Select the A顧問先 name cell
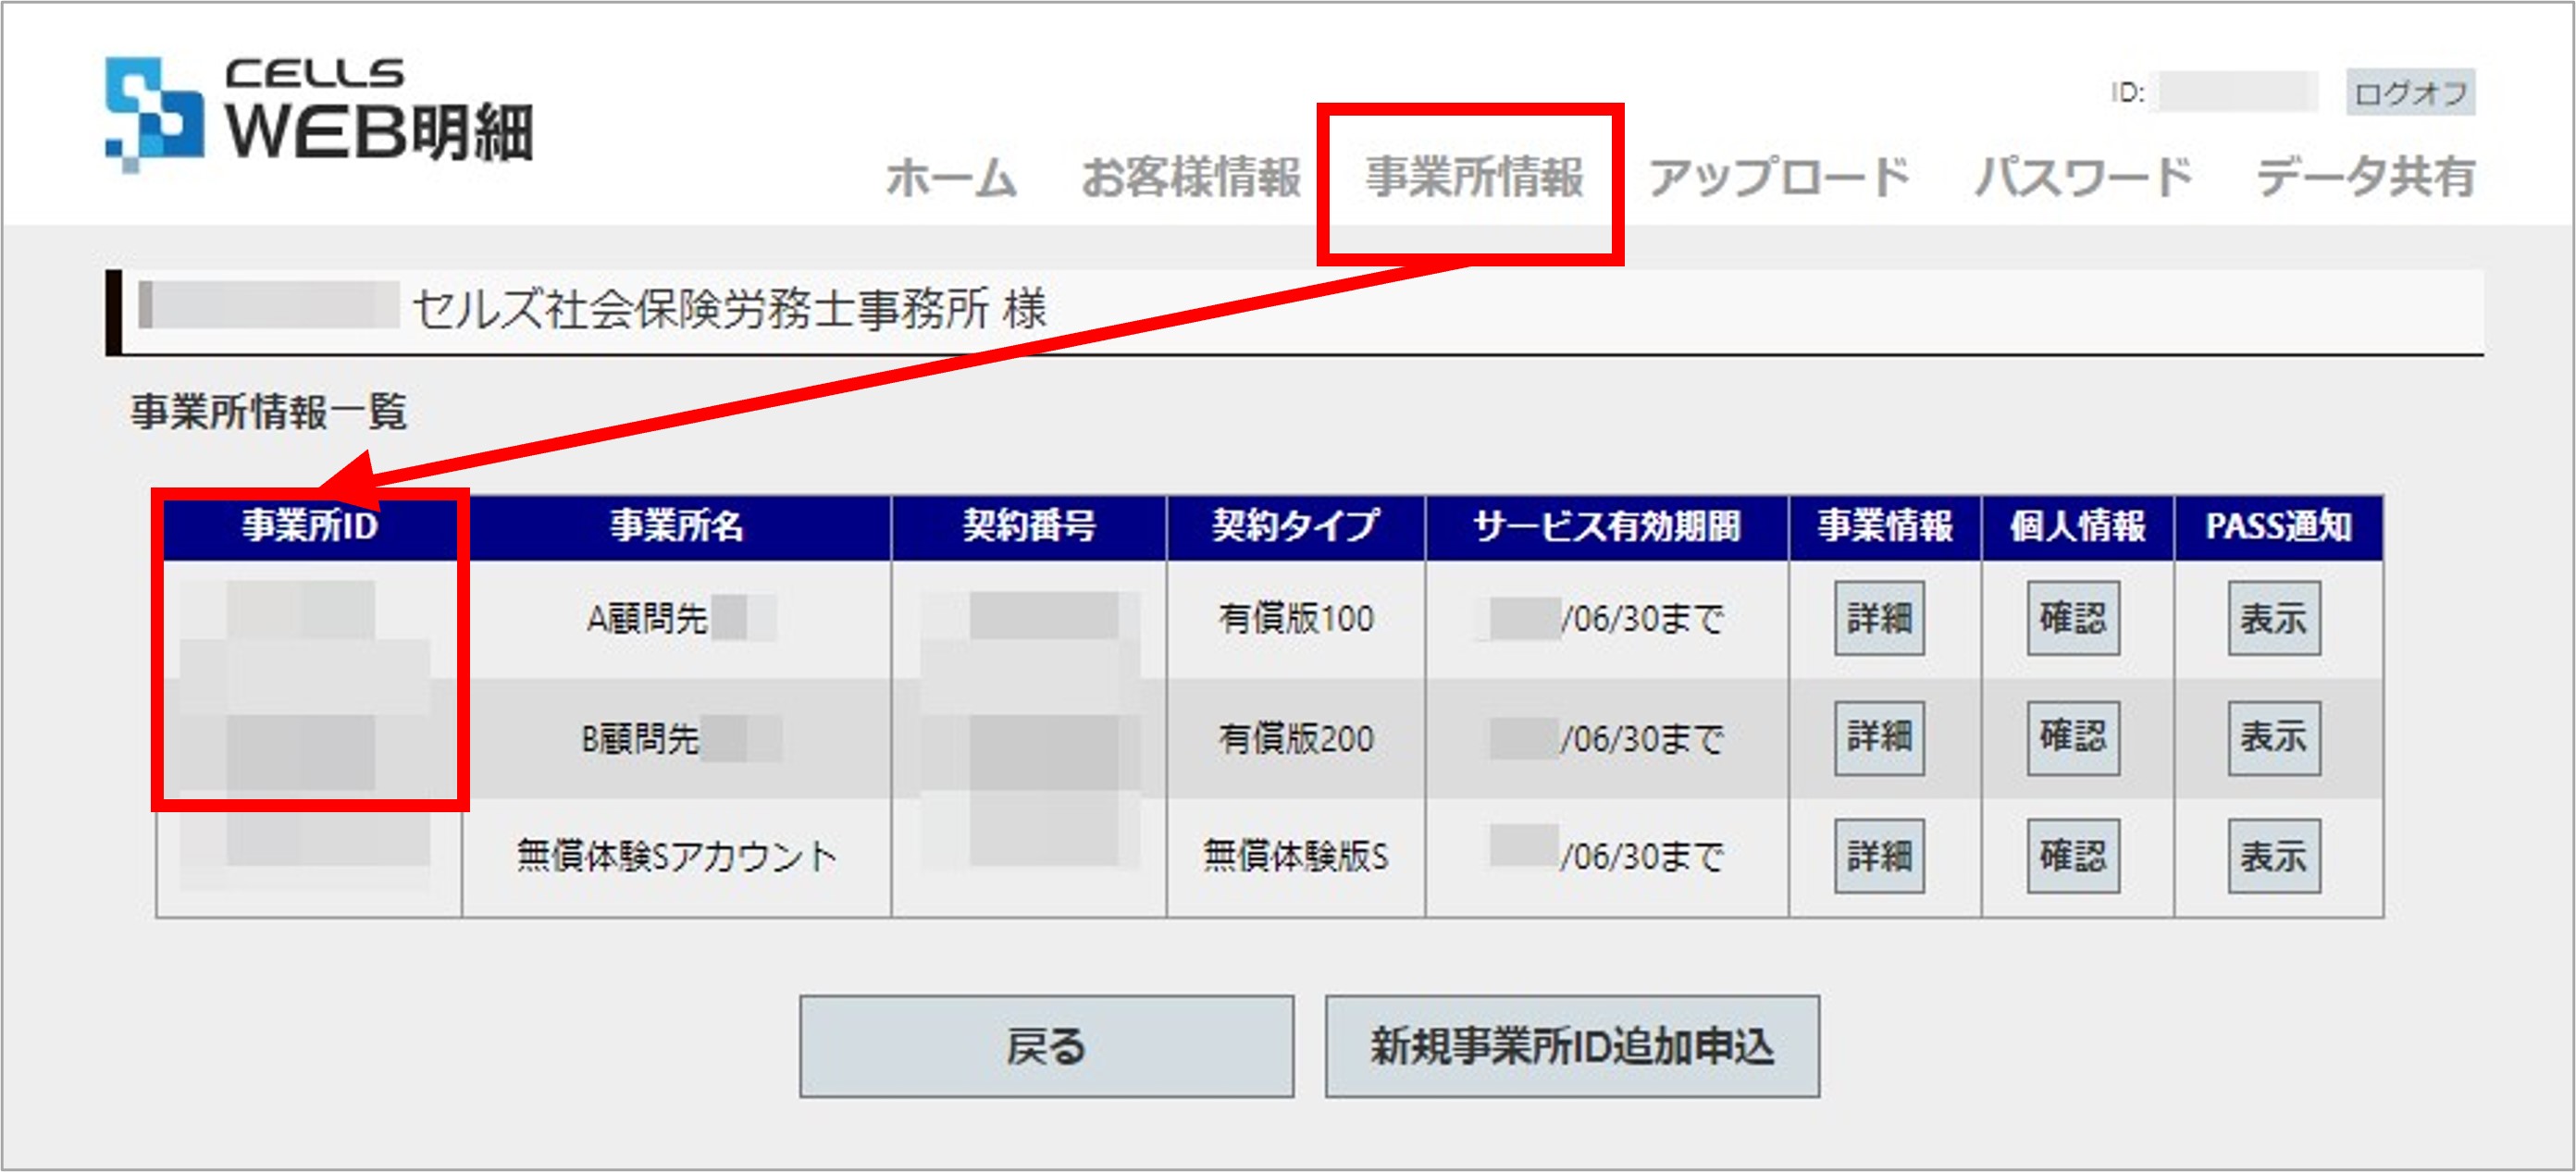The image size is (2576, 1172). [x=677, y=619]
